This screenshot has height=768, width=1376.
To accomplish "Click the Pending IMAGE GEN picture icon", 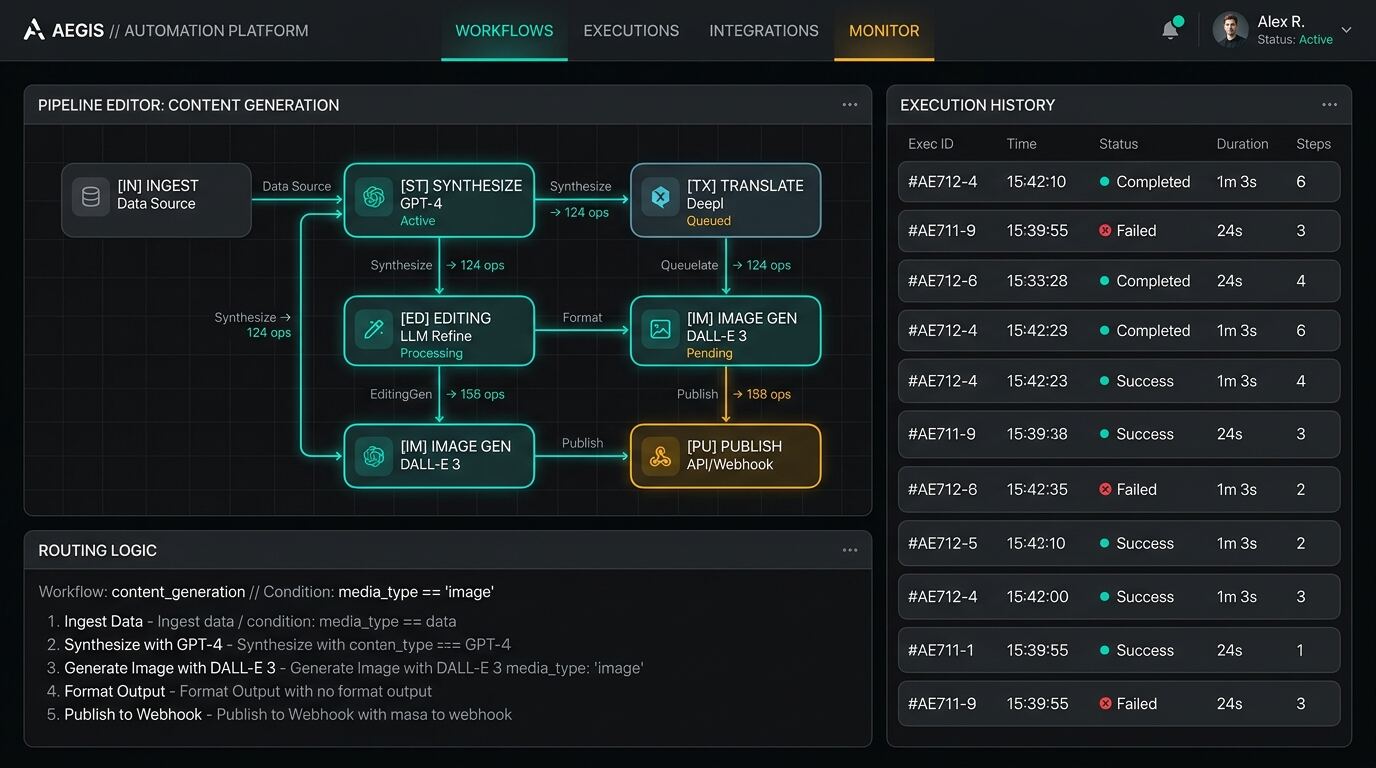I will (660, 329).
